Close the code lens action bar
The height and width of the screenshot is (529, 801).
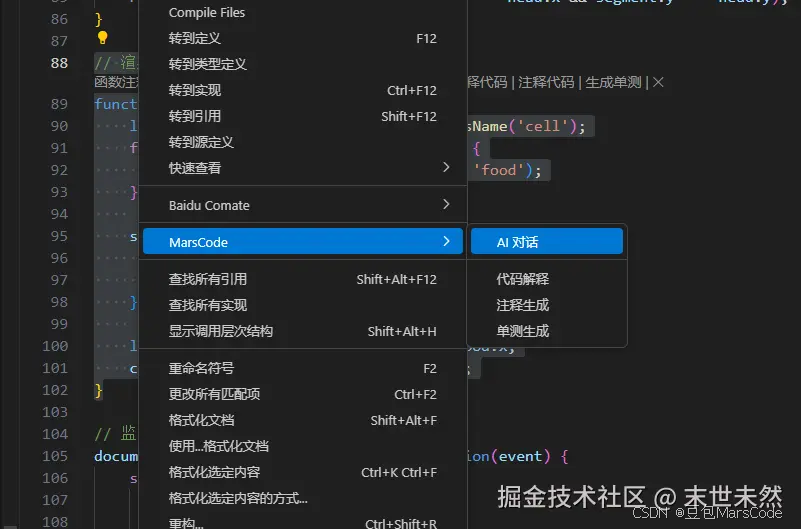pos(658,82)
